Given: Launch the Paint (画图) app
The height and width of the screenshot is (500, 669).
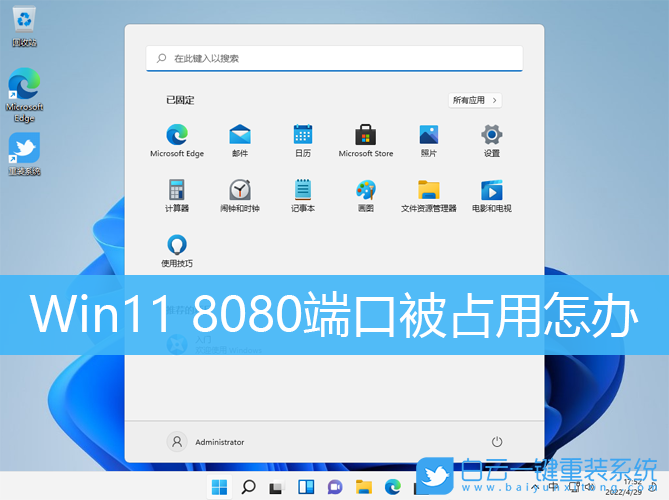Looking at the screenshot, I should click(x=366, y=196).
